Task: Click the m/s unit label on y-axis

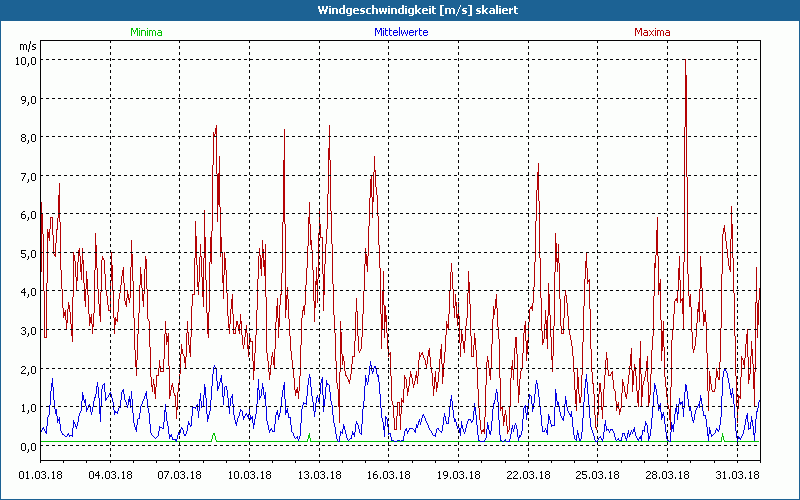Action: click(27, 46)
